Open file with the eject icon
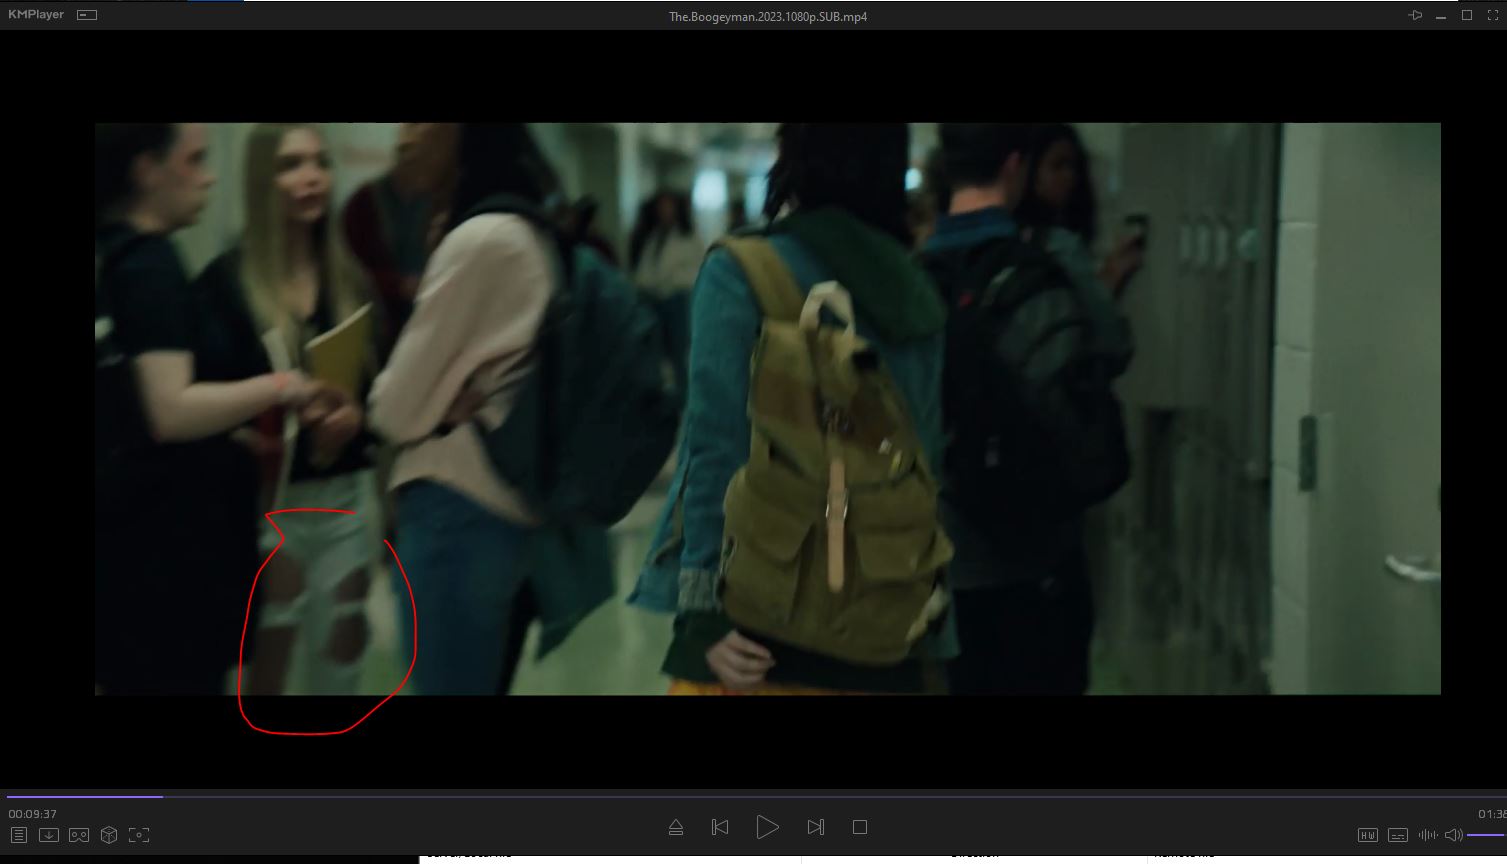Screen dimensions: 1507x864 pos(676,827)
